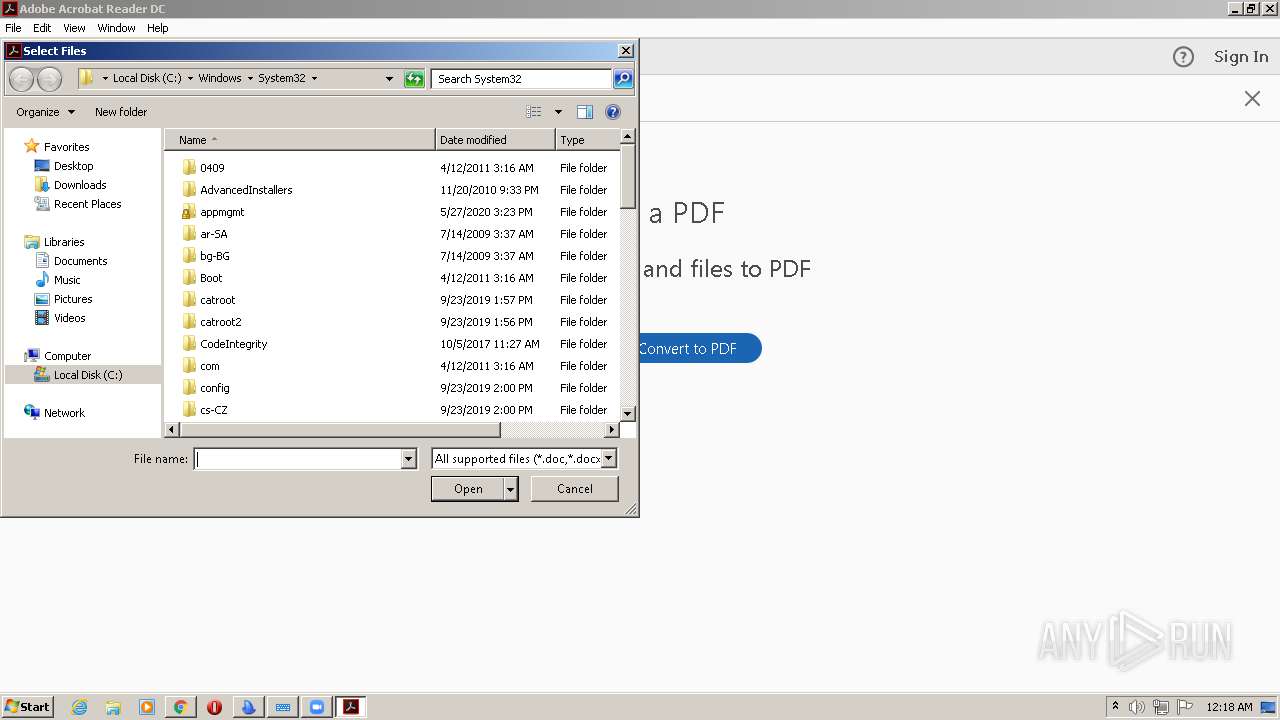The height and width of the screenshot is (720, 1280).
Task: Open the File menu
Action: pos(13,28)
